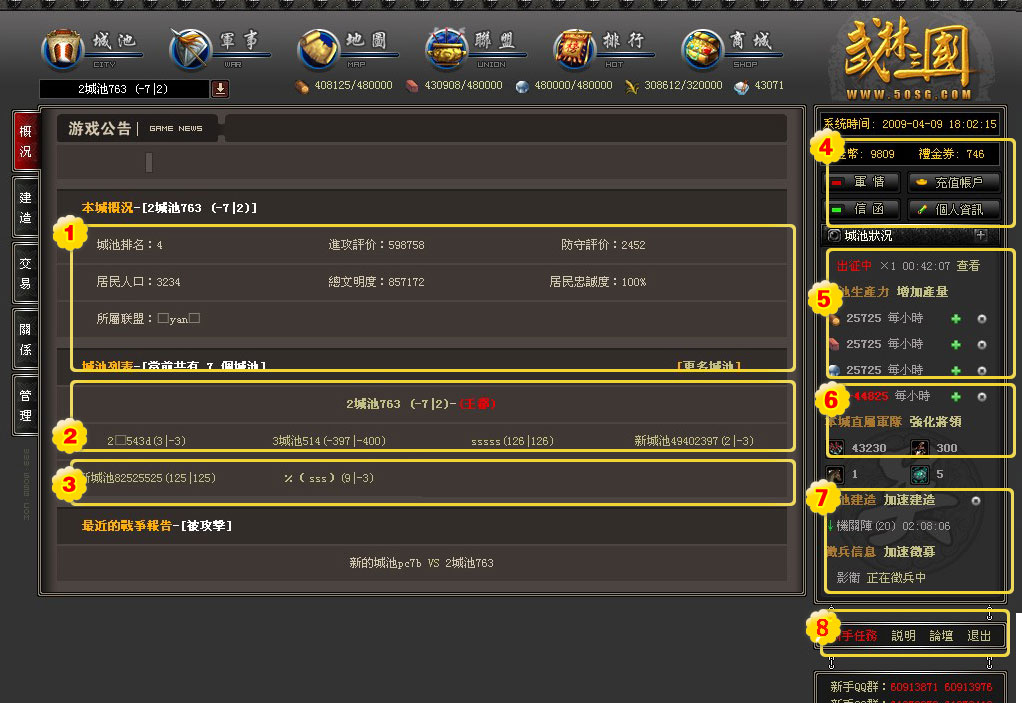The image size is (1022, 703).
Task: Click the 城池排名：4 ranking text
Action: tap(129, 245)
